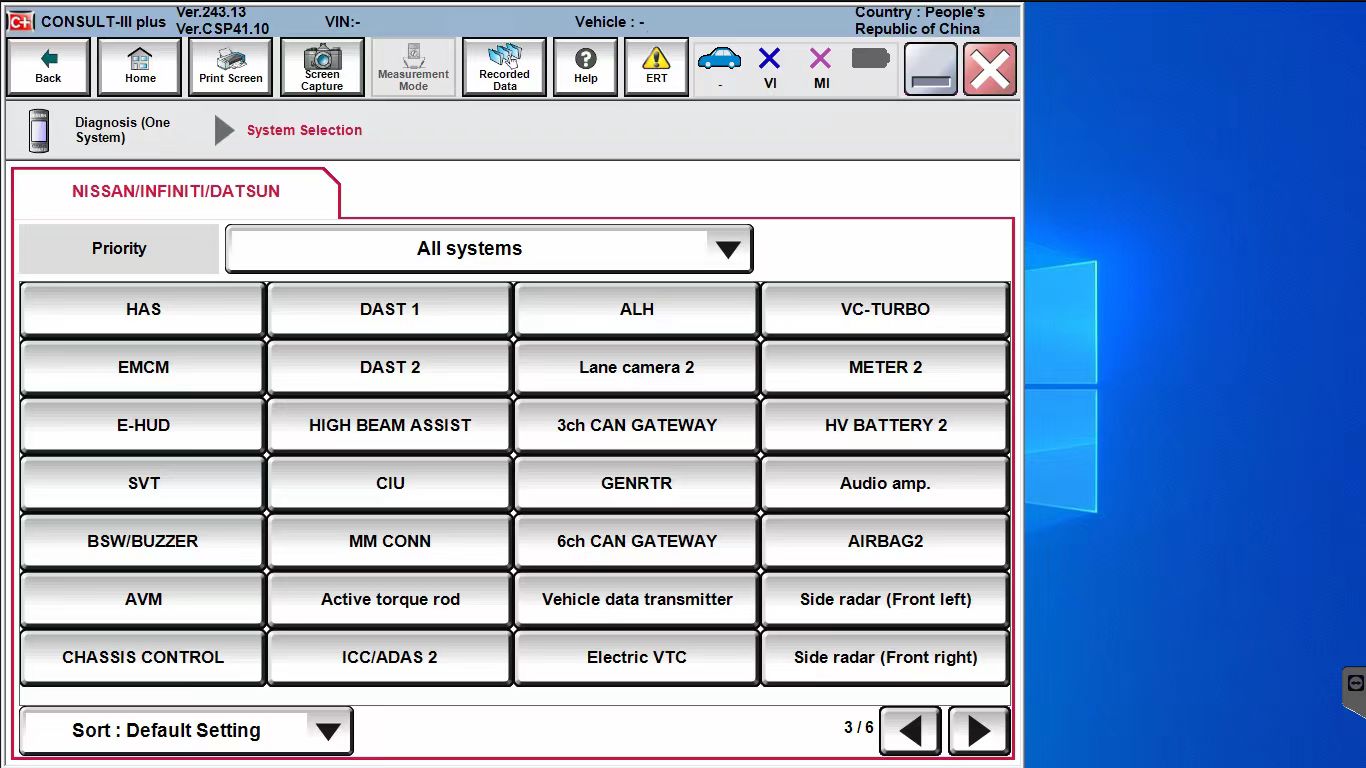The image size is (1366, 768).
Task: Click the VI connection status icon
Action: tap(769, 59)
